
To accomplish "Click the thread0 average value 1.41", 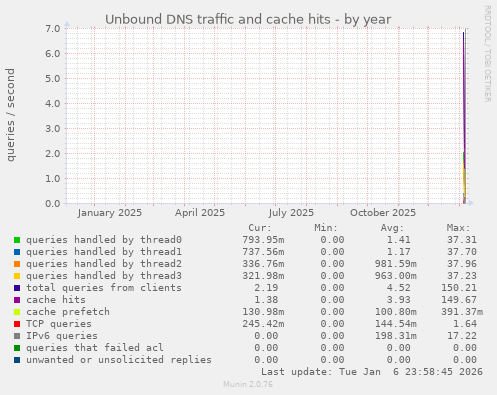I will tap(399, 240).
